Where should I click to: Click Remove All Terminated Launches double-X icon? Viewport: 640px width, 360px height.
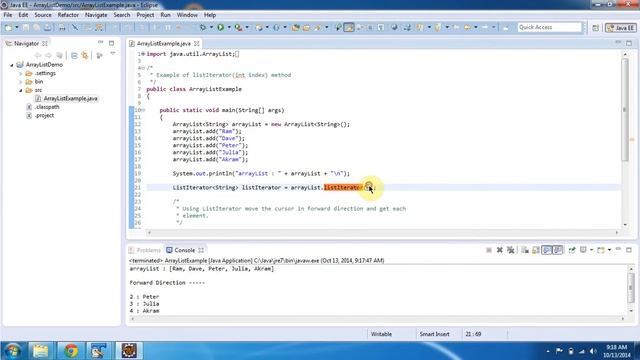(510, 250)
